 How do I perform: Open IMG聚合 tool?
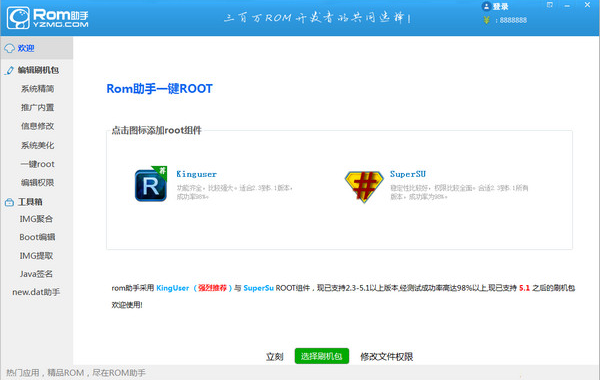coord(36,219)
